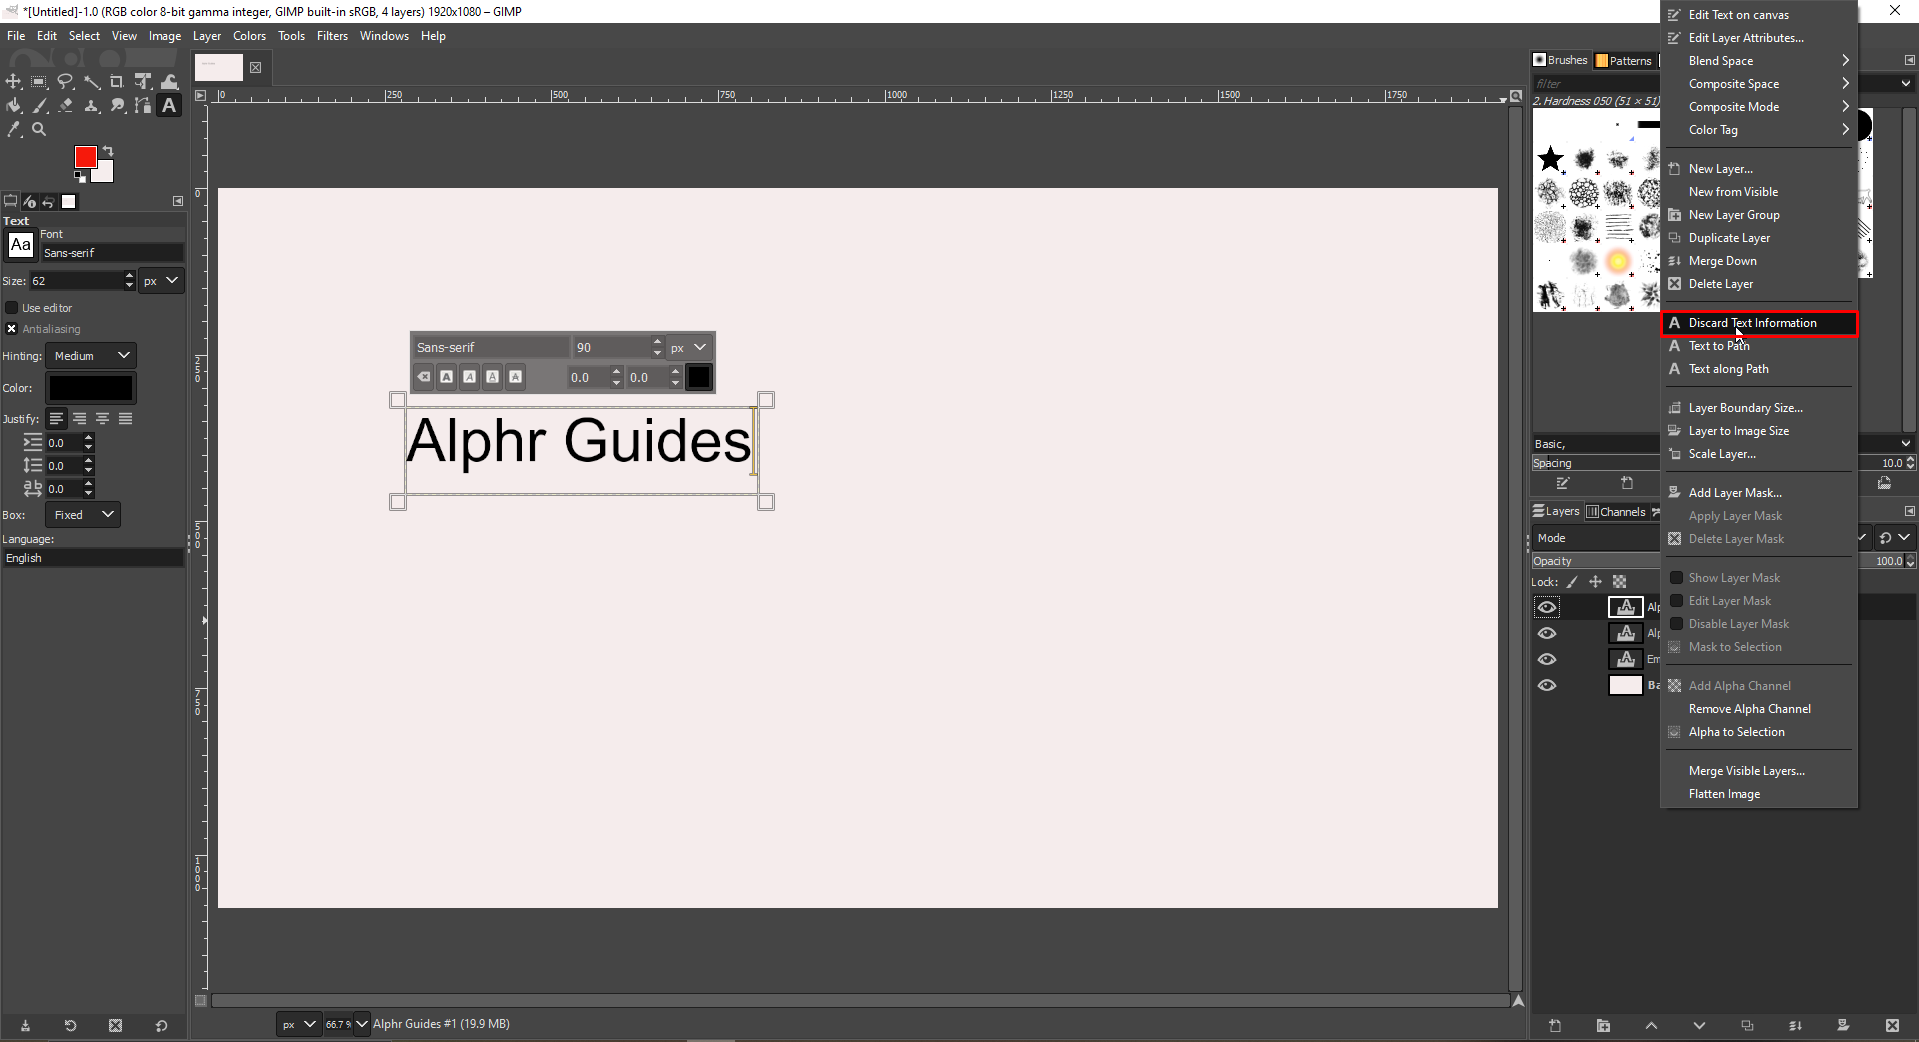Select the Bucket Fill tool
The height and width of the screenshot is (1042, 1919).
(x=14, y=106)
